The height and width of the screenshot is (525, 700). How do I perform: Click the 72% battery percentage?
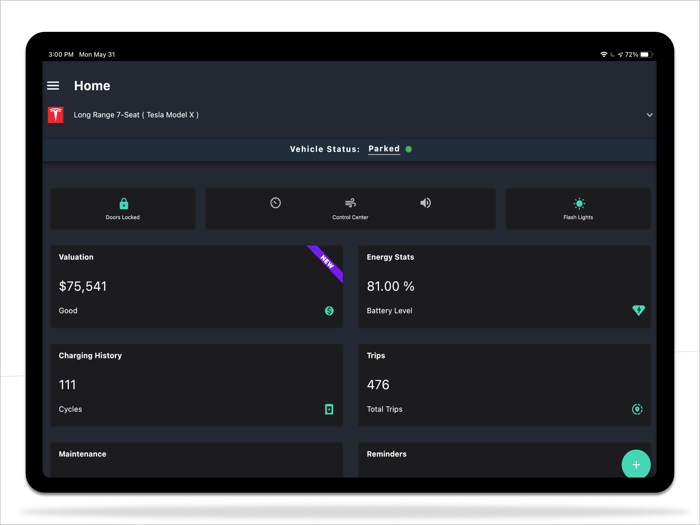pos(631,54)
